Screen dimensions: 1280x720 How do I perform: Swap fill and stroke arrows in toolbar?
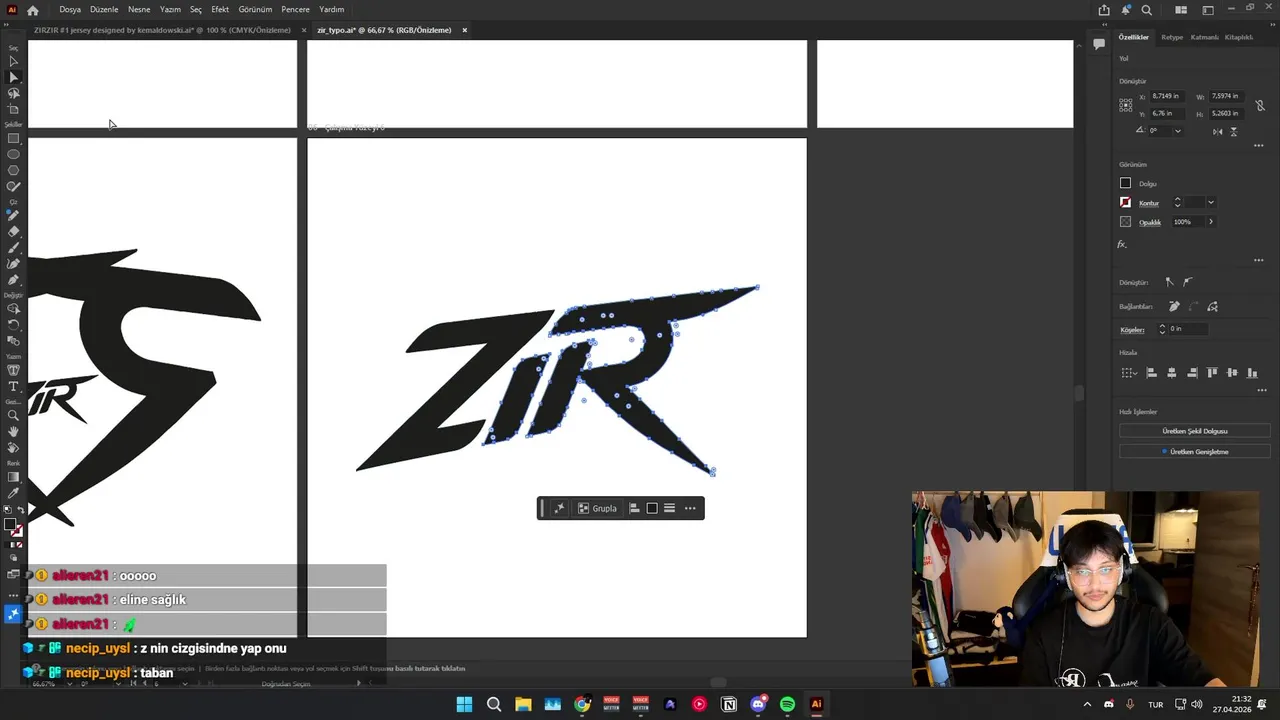coord(21,510)
